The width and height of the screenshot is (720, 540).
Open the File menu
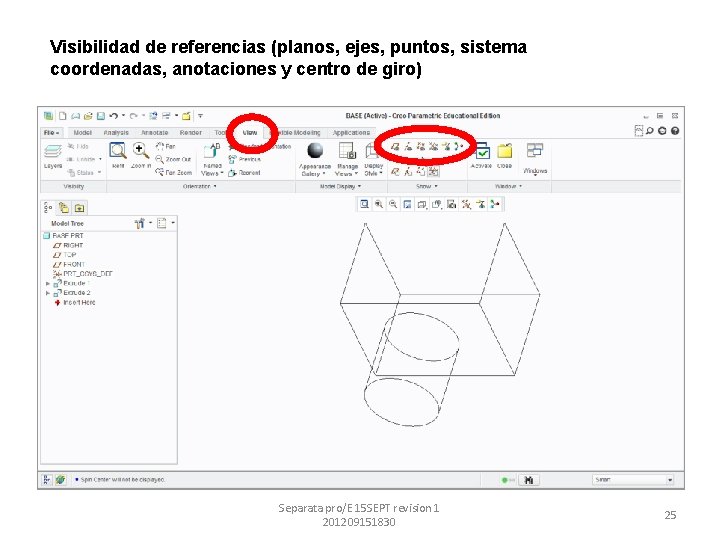pyautogui.click(x=51, y=133)
